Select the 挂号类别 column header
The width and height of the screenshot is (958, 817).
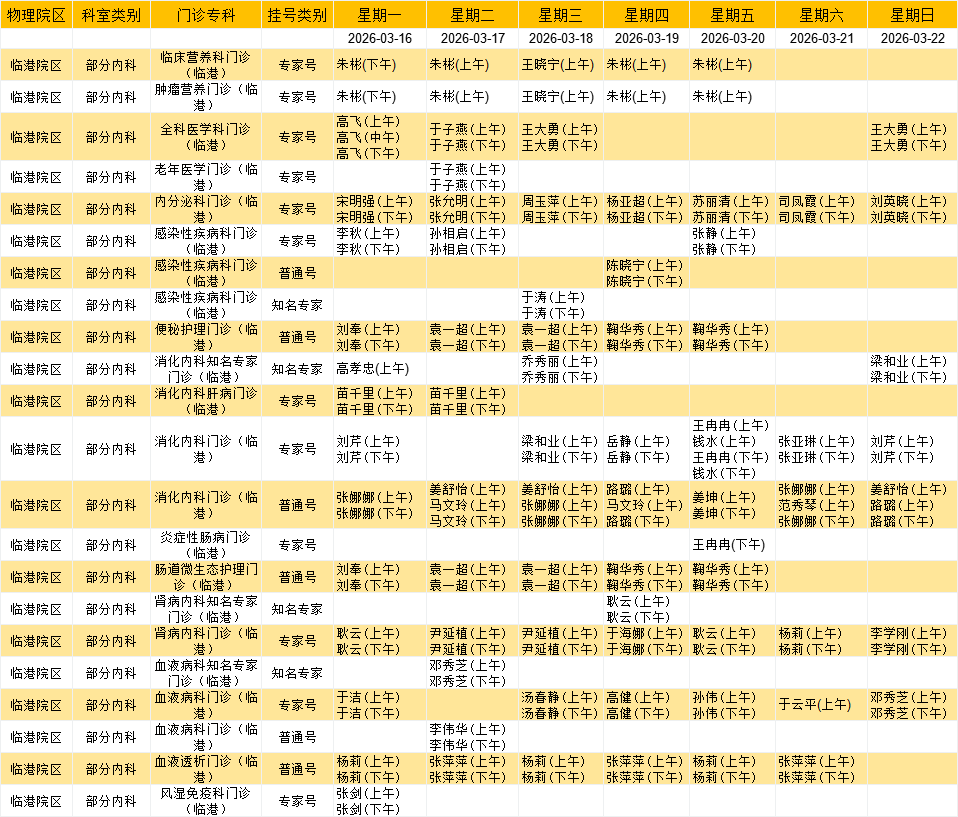(297, 15)
